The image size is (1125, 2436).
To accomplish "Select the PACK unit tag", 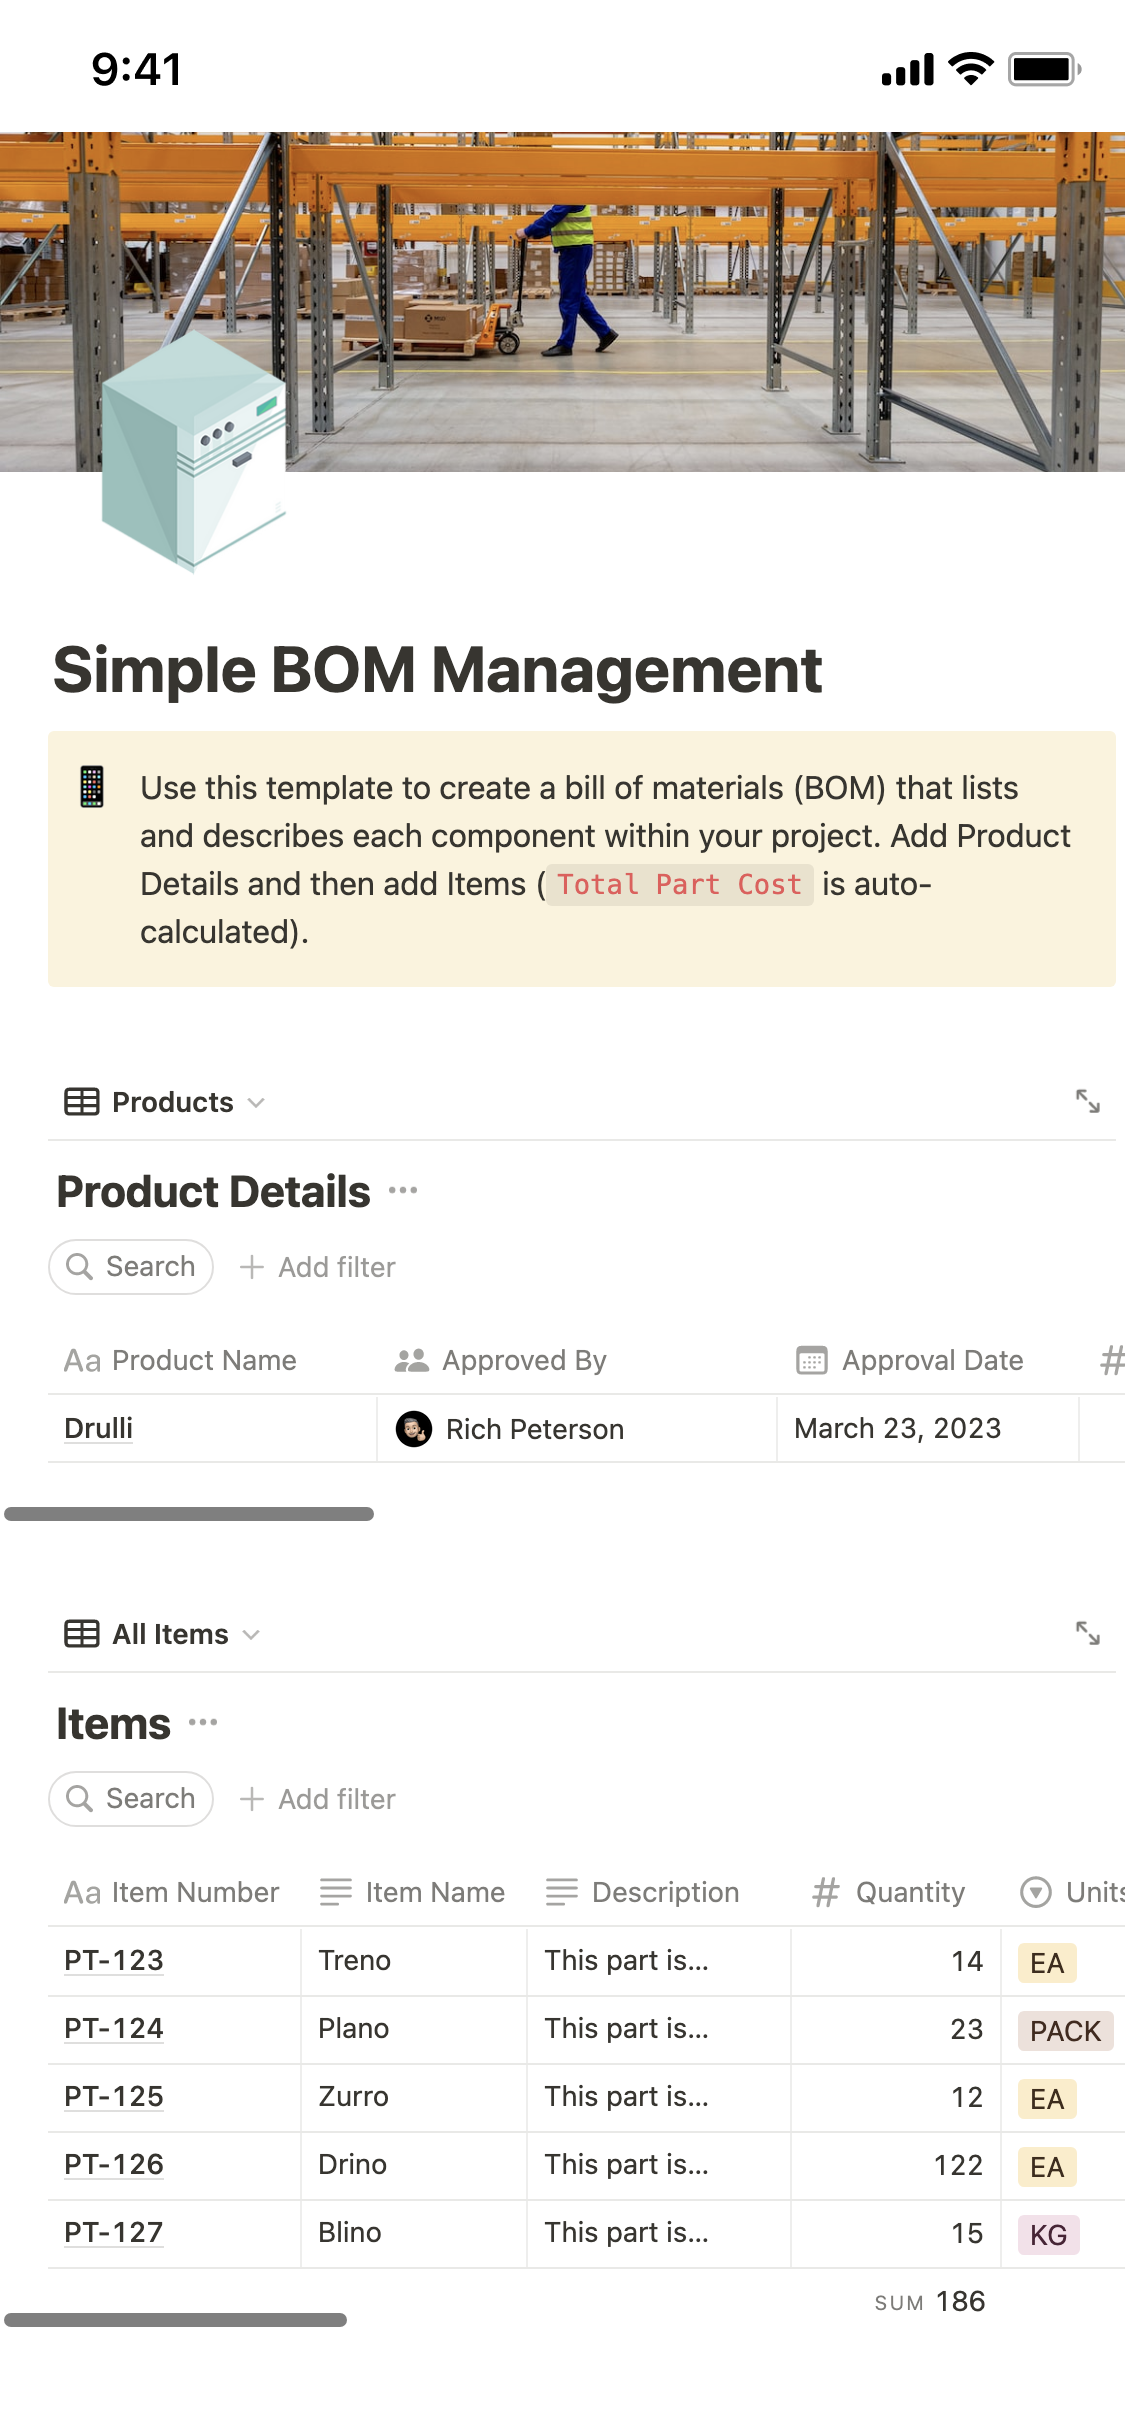I will (1065, 2031).
